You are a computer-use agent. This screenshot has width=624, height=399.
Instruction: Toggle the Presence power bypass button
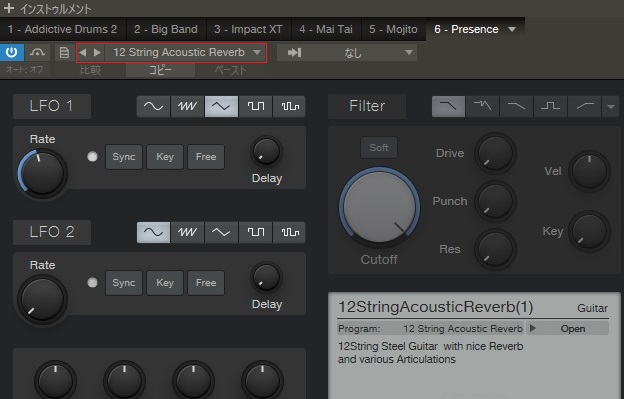[x=12, y=53]
